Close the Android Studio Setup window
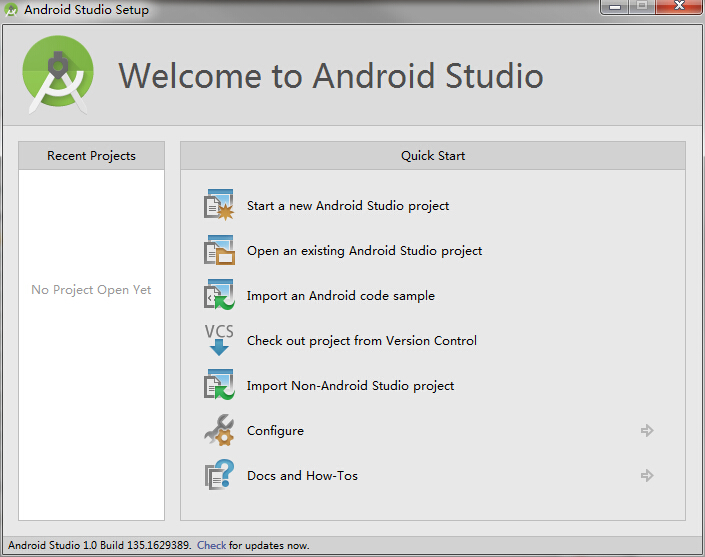705x557 pixels. 679,7
